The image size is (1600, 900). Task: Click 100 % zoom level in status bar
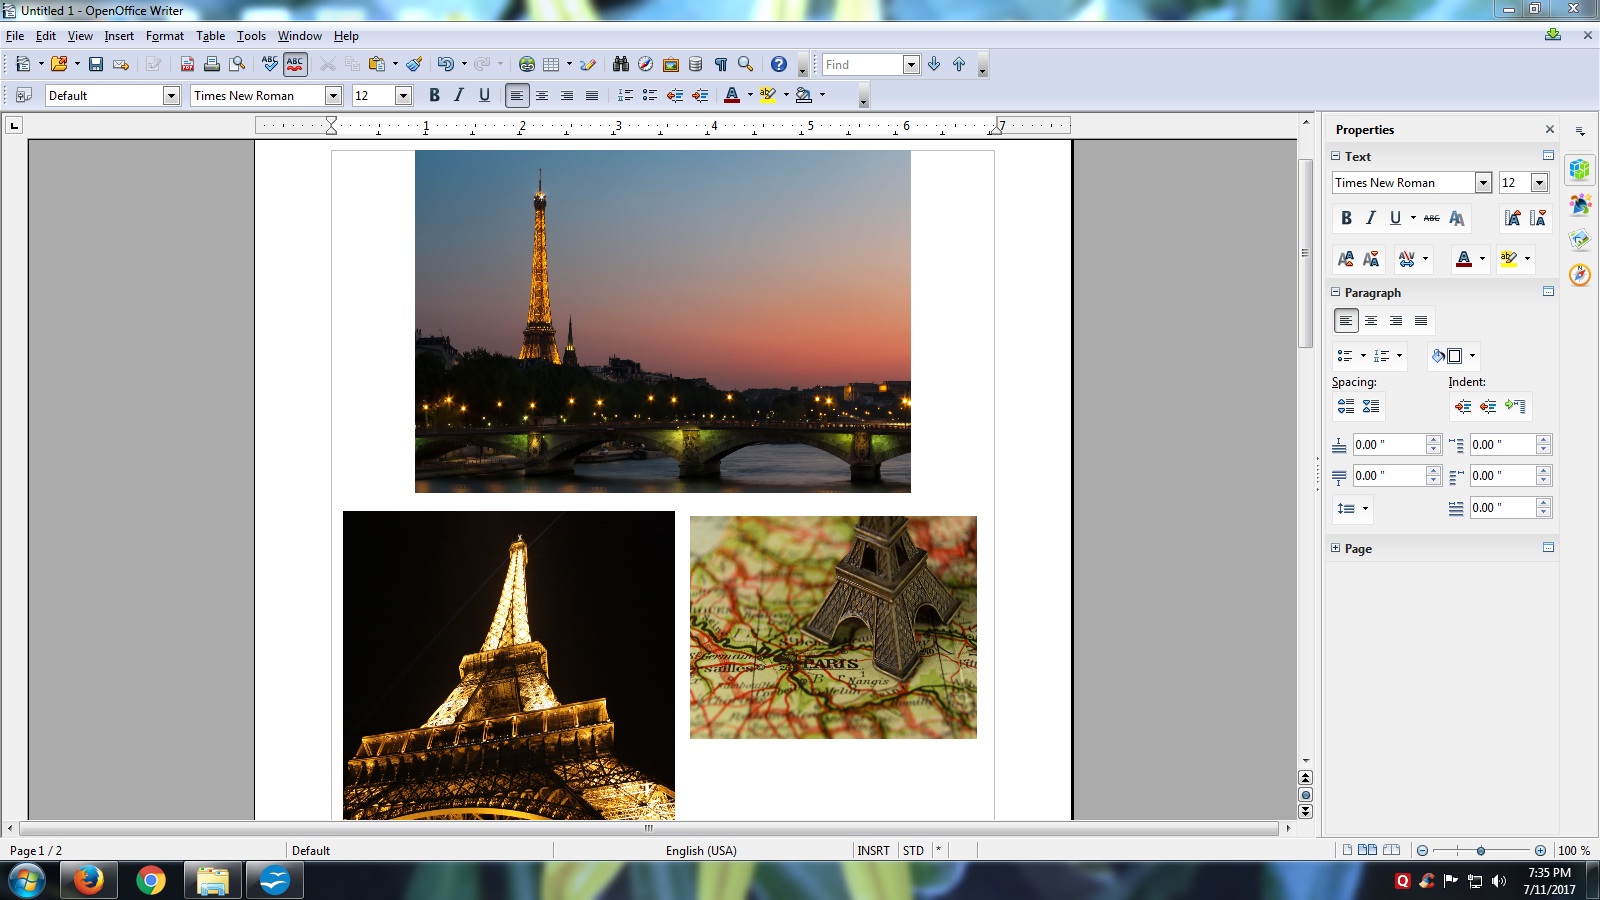click(1573, 850)
